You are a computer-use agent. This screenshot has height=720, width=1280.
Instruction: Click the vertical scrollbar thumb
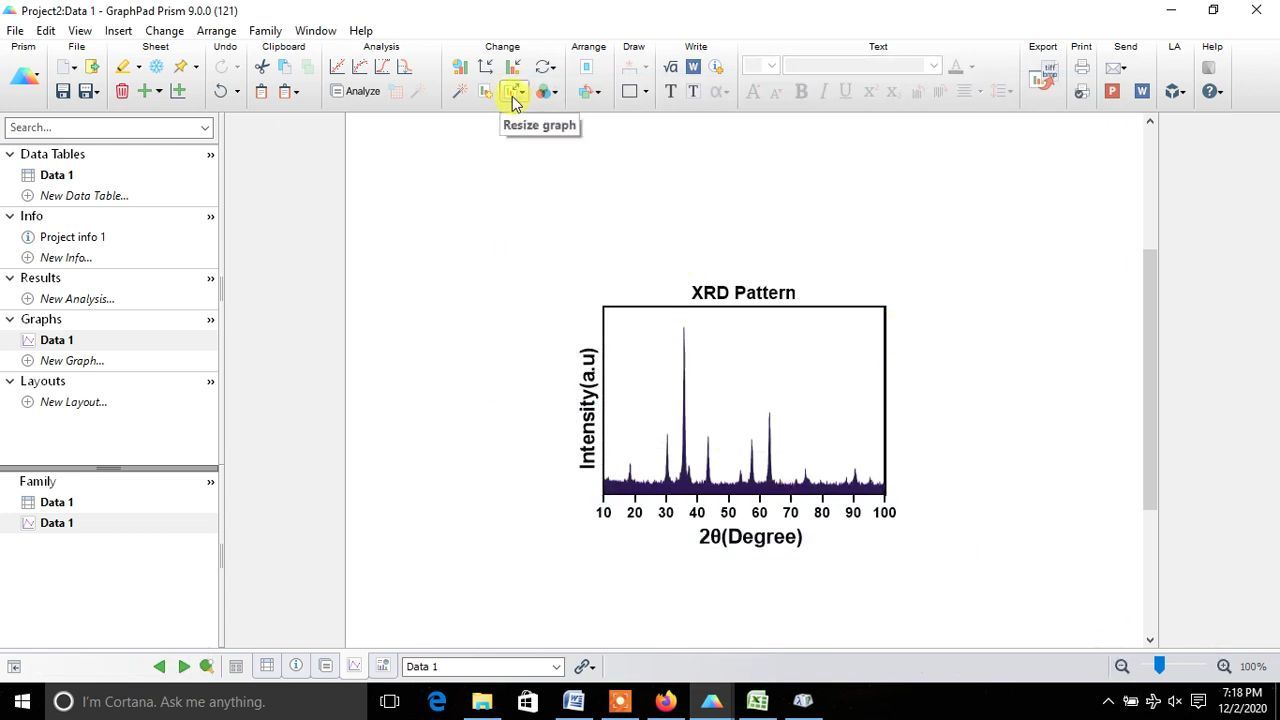1150,380
